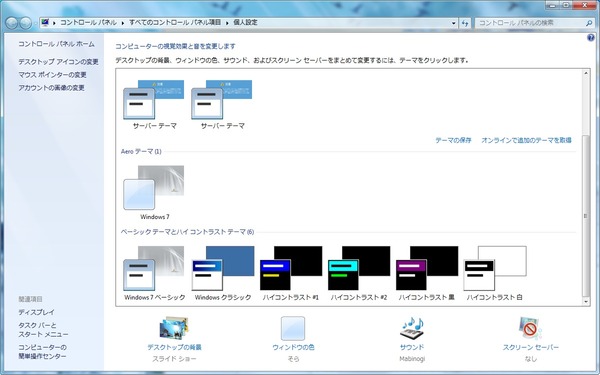Expand breadcrumb arrow after すべてのコントロール パネル項目
This screenshot has width=600, height=375.
coord(227,23)
